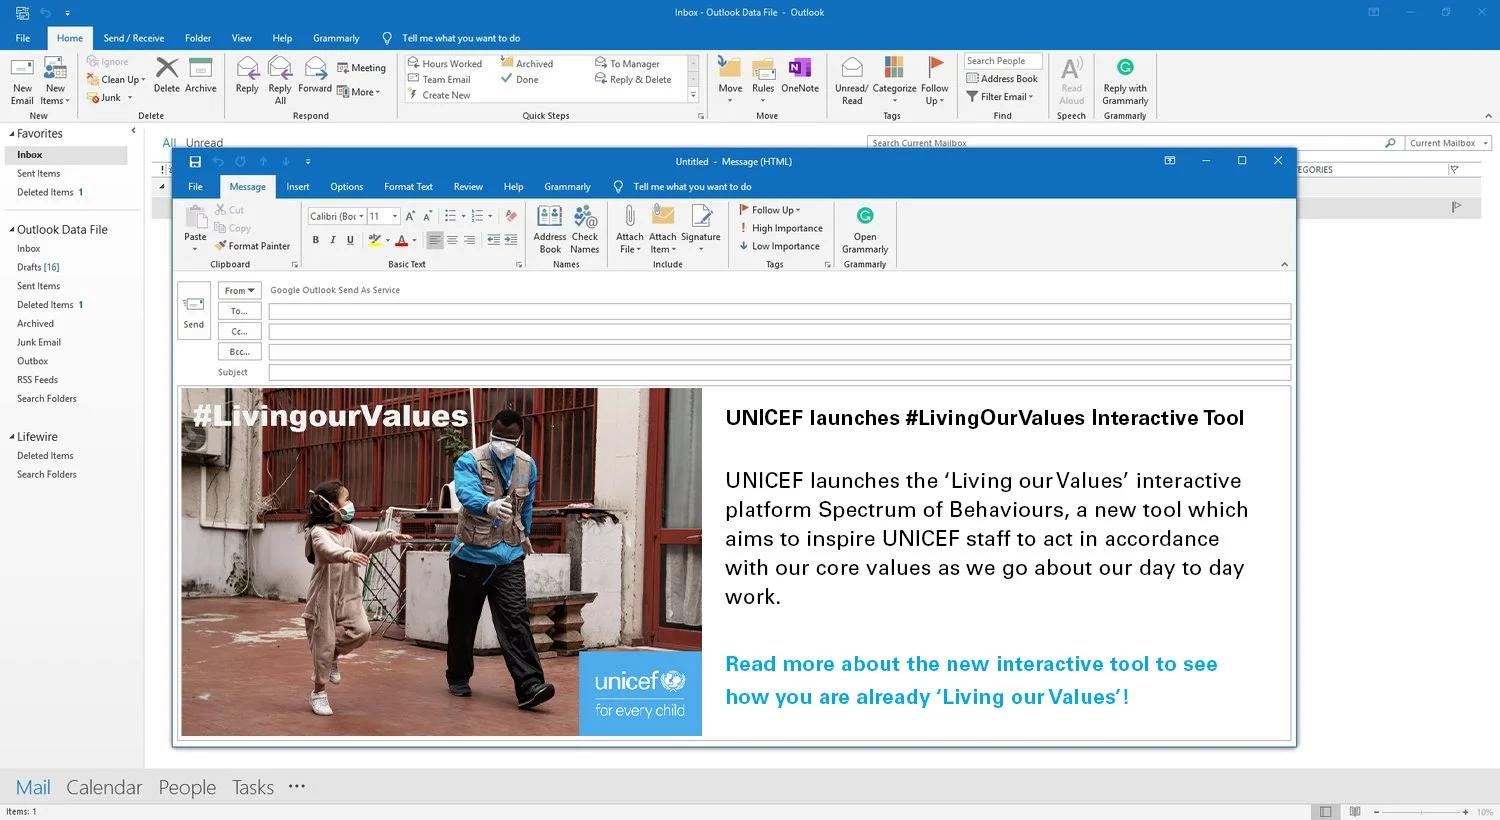Image resolution: width=1500 pixels, height=820 pixels.
Task: Click Clear All Formatting icon
Action: point(511,216)
